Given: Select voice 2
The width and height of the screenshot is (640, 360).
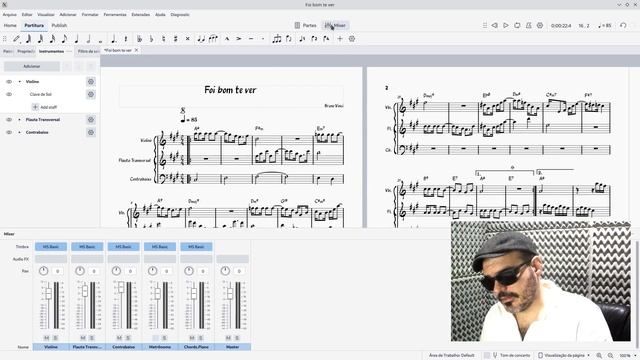Looking at the screenshot, I should coord(314,39).
